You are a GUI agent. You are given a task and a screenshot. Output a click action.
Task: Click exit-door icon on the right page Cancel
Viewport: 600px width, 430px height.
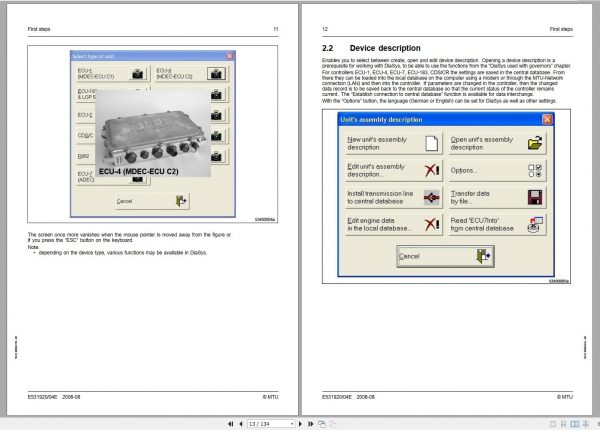click(x=483, y=256)
